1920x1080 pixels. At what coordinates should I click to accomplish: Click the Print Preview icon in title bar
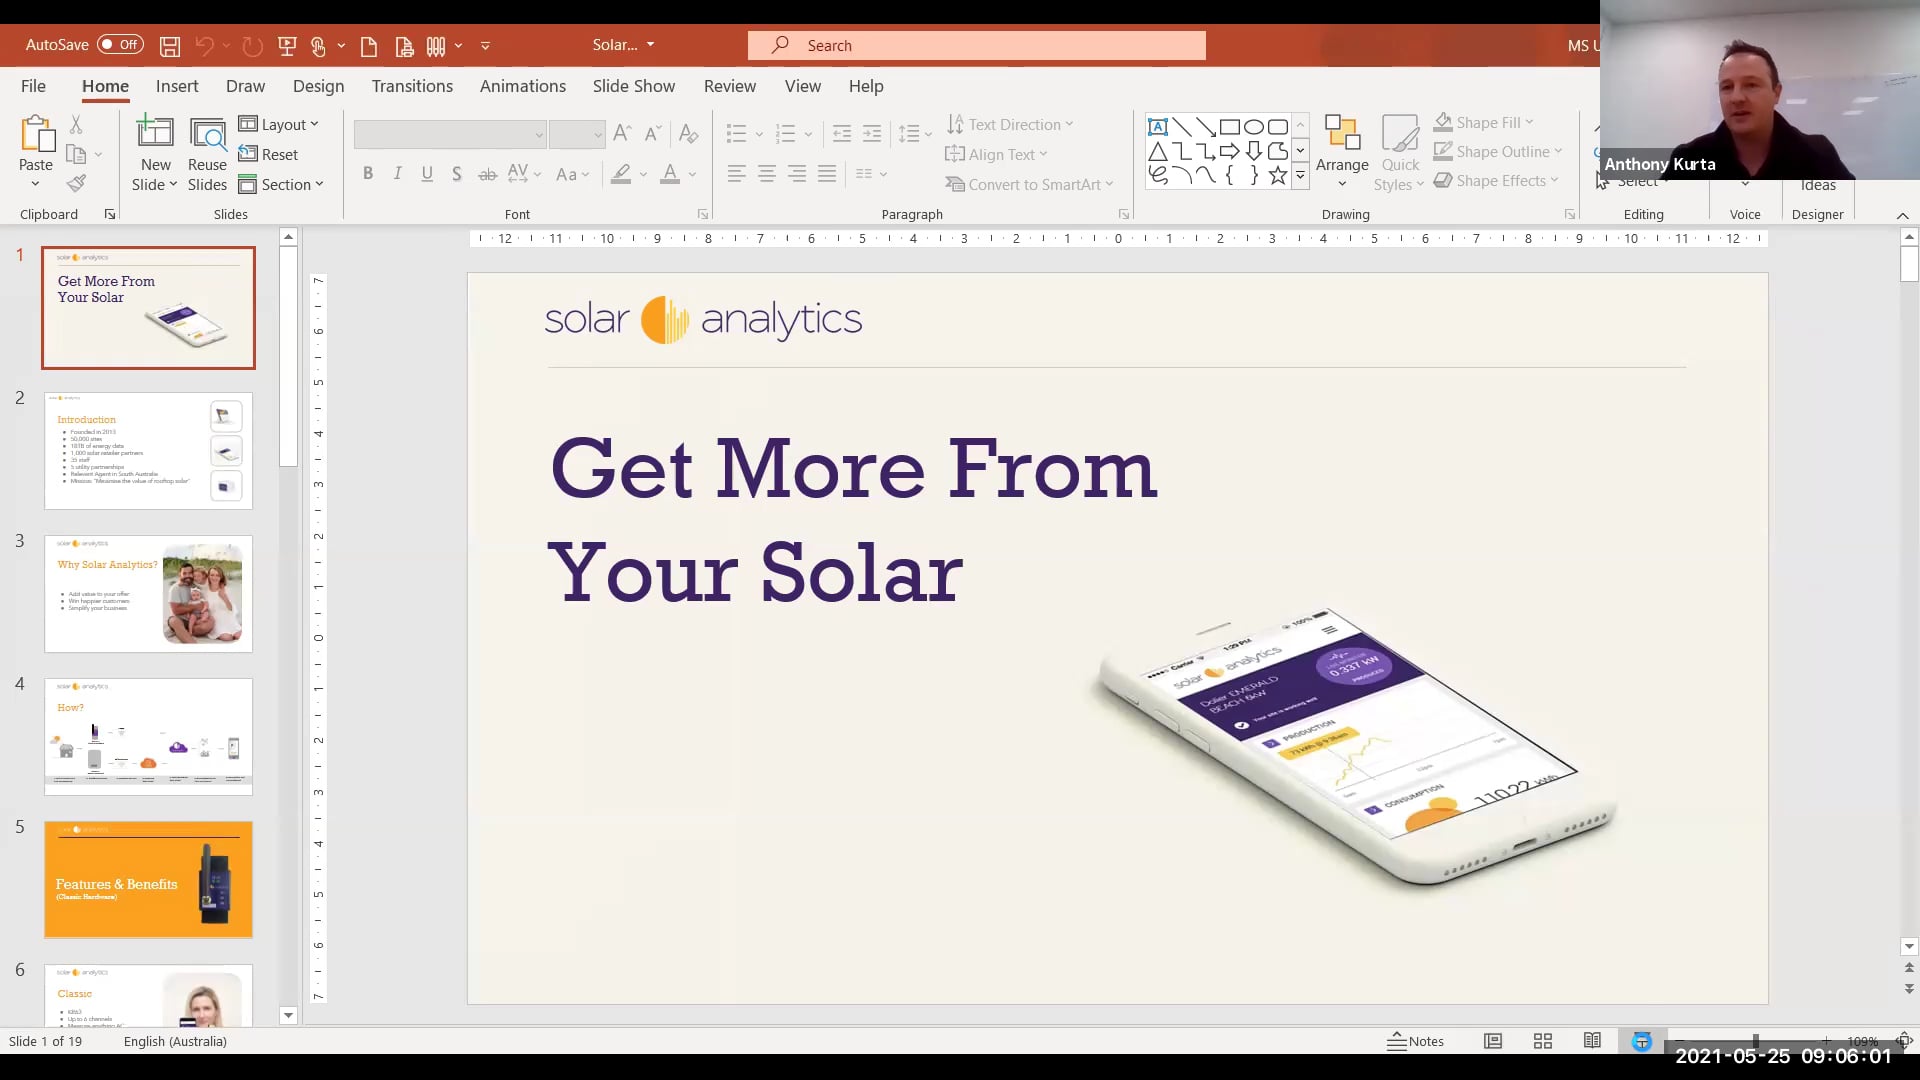pos(404,45)
